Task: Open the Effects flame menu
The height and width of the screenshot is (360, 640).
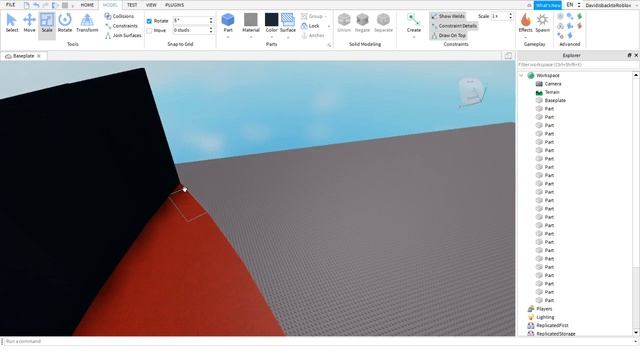Action: point(525,23)
